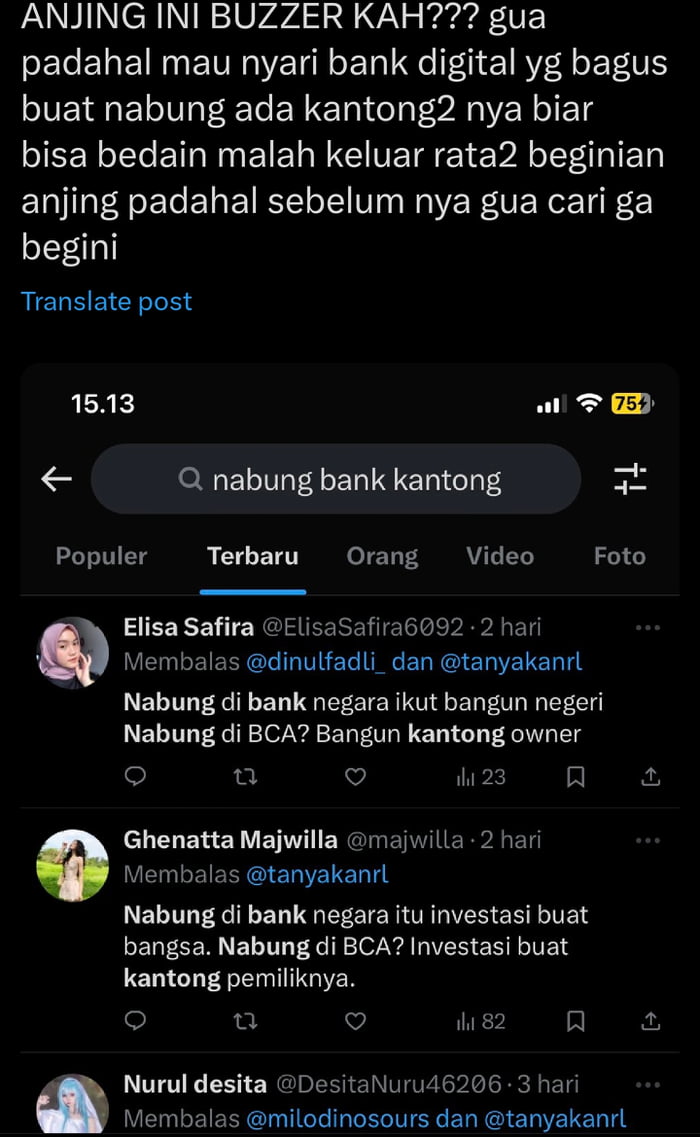Bookmark Ghenatta Majwilla's tweet
This screenshot has width=700, height=1137.
[x=575, y=1021]
